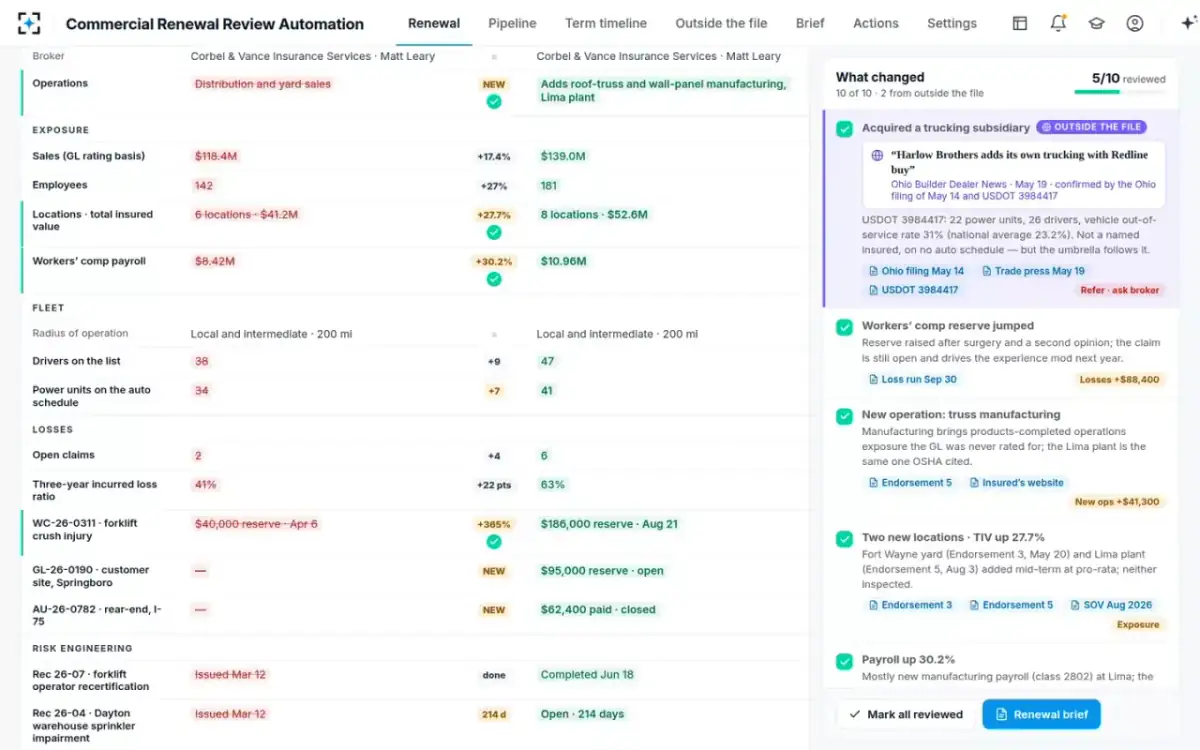Click the Losses +$88,400 tag
Image resolution: width=1200 pixels, height=750 pixels.
tap(1120, 379)
